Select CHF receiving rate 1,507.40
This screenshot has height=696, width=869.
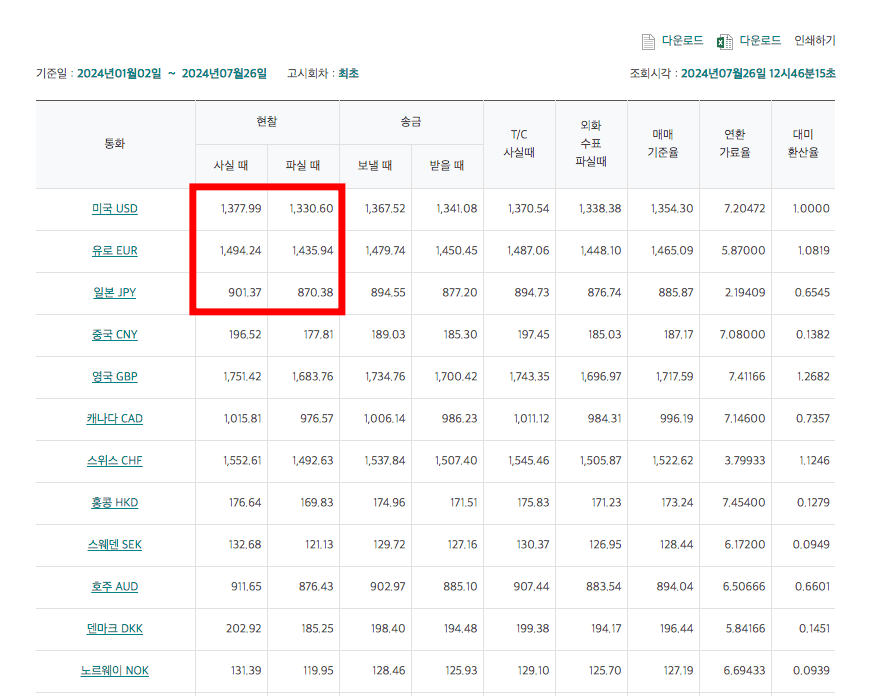coord(456,461)
